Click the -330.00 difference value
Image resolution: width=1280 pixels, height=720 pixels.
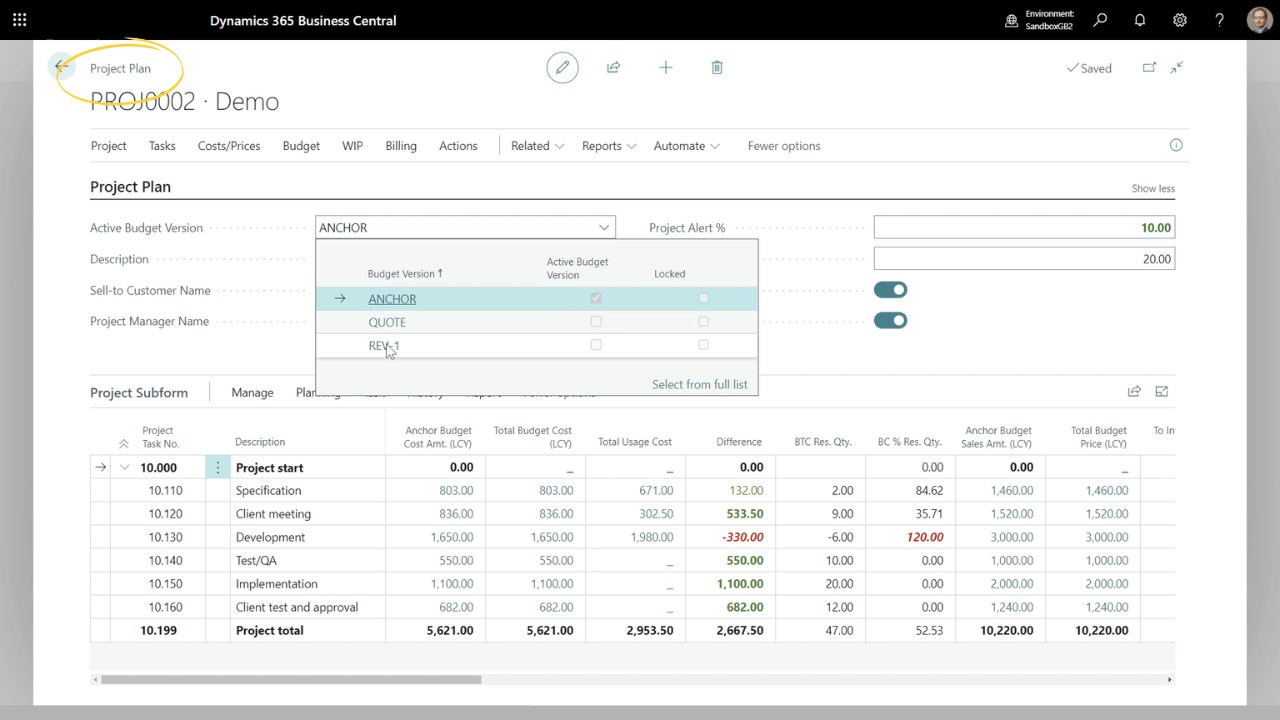coord(742,537)
